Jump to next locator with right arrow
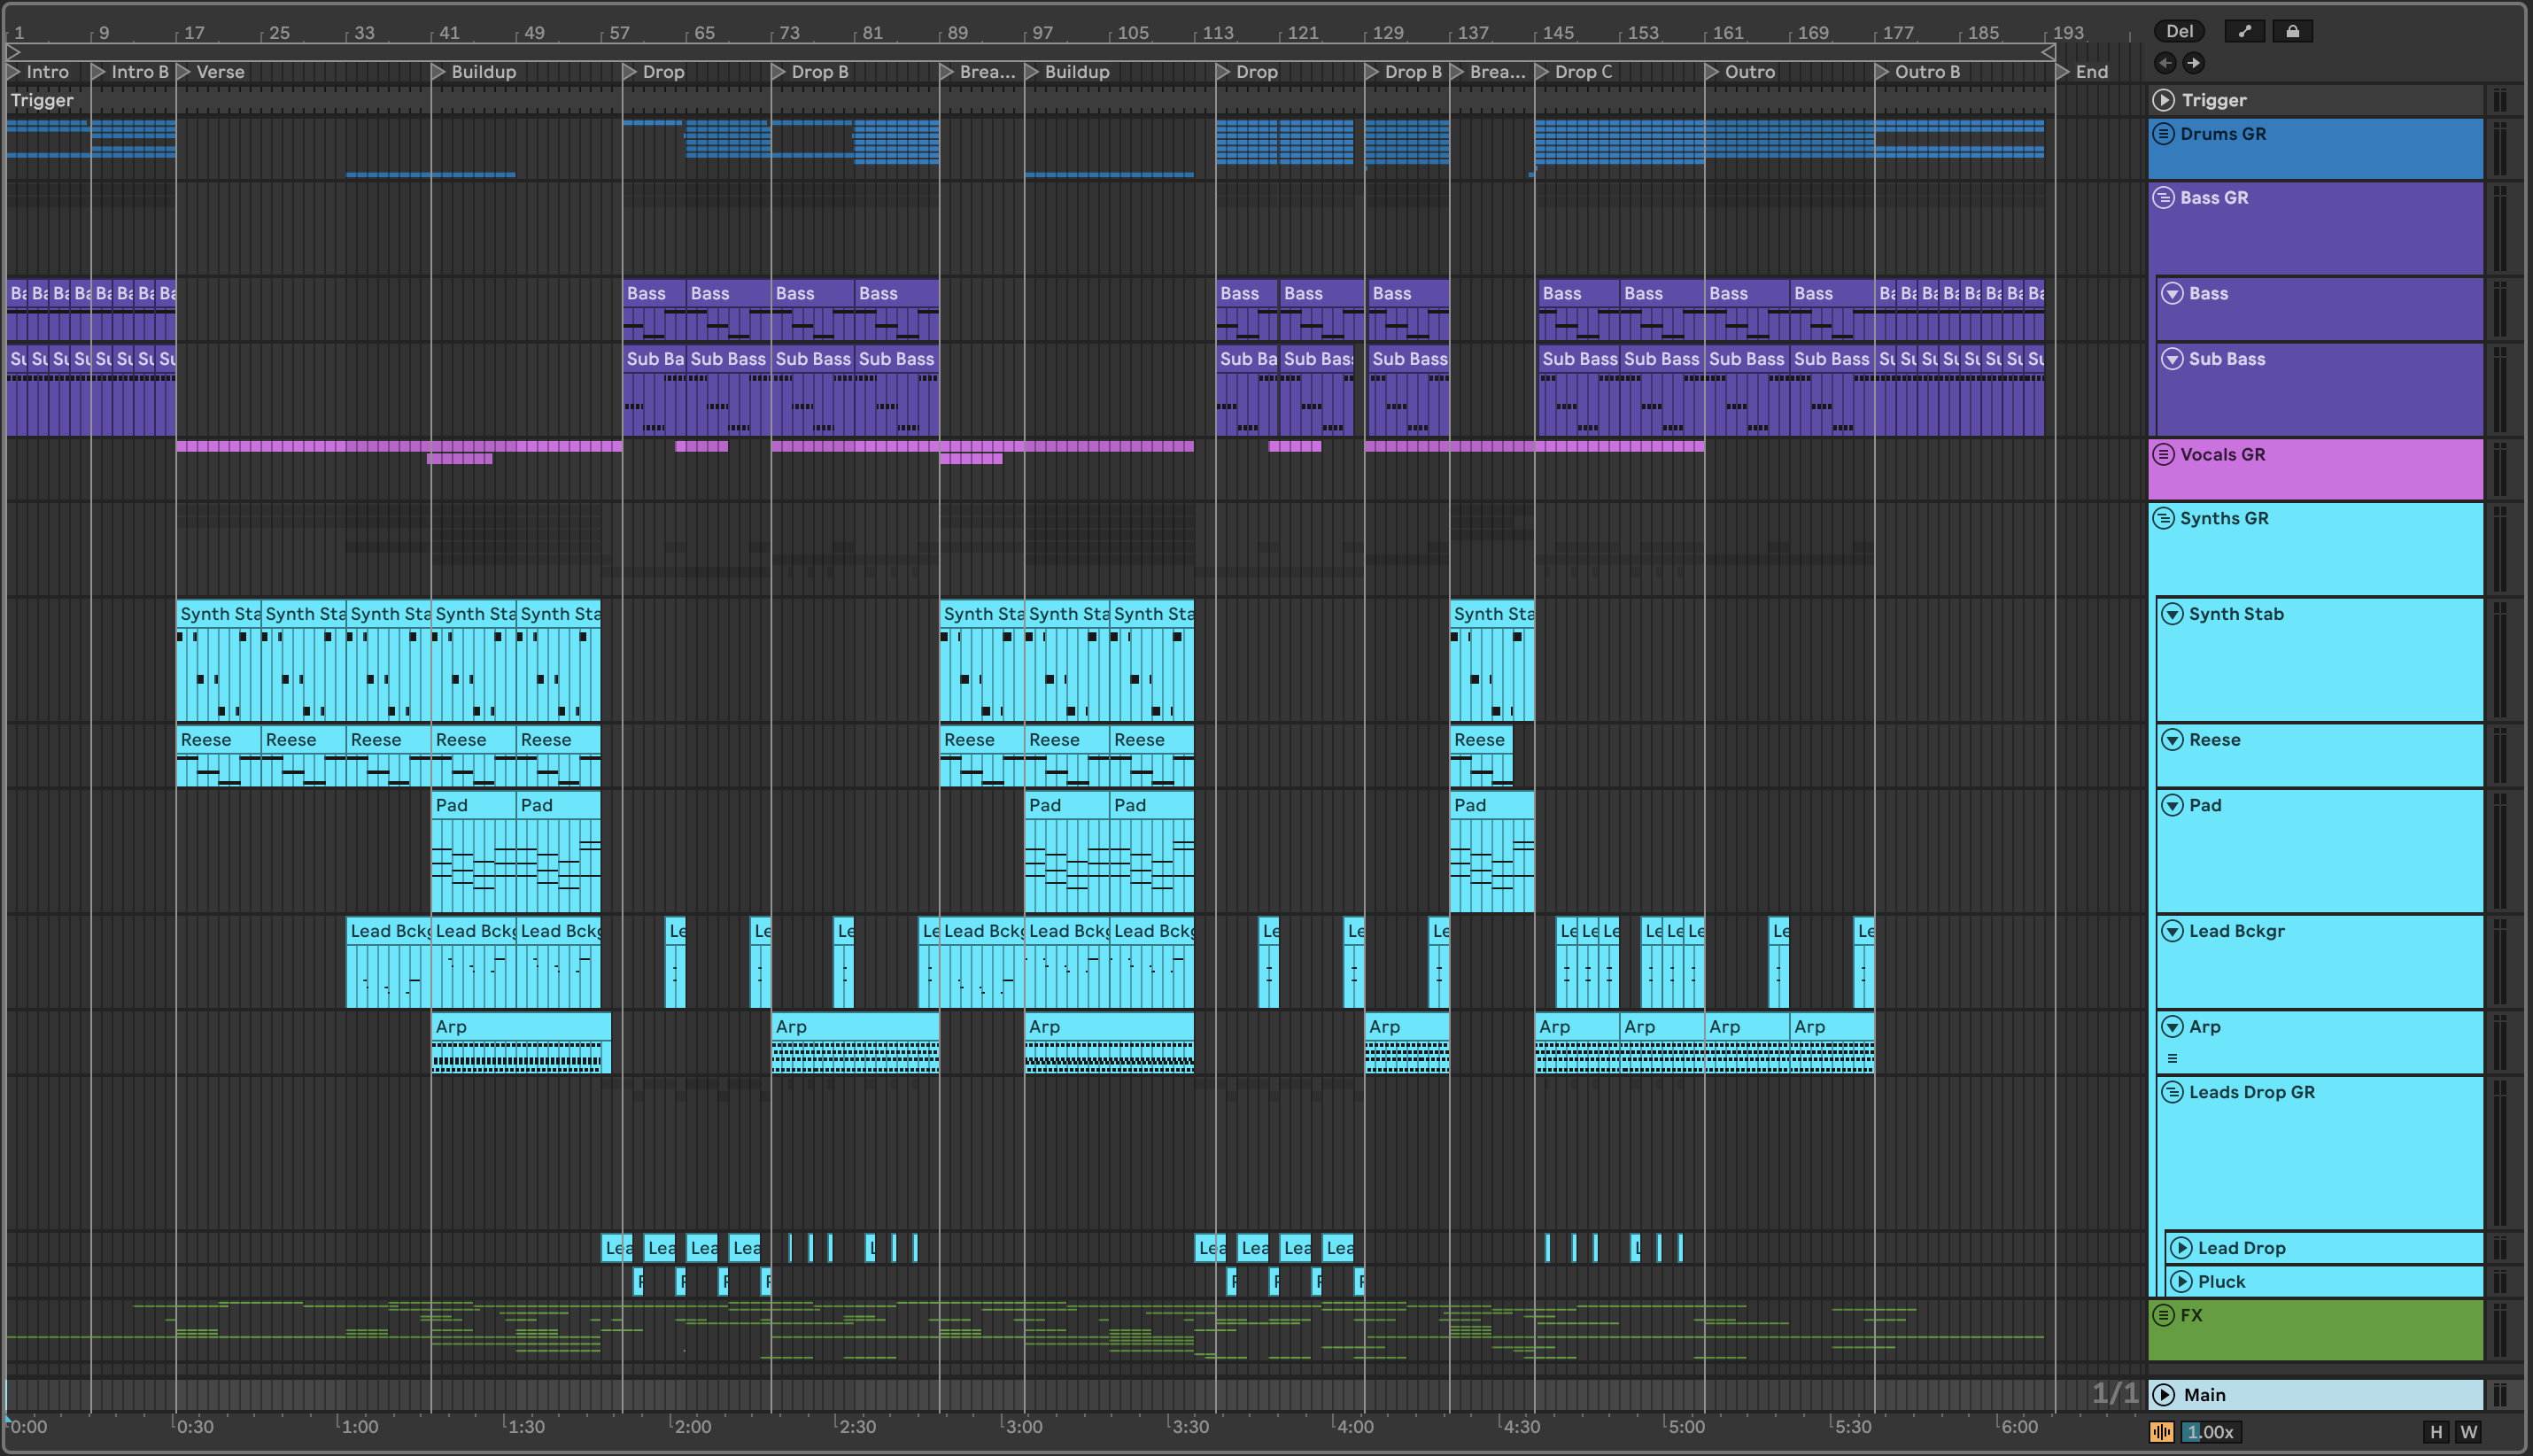The height and width of the screenshot is (1456, 2533). click(2193, 63)
